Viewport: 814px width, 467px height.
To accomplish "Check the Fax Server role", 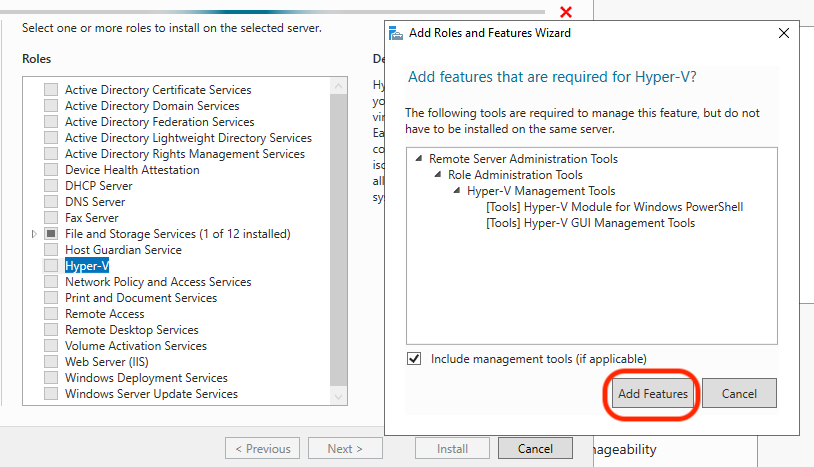I will pyautogui.click(x=51, y=217).
